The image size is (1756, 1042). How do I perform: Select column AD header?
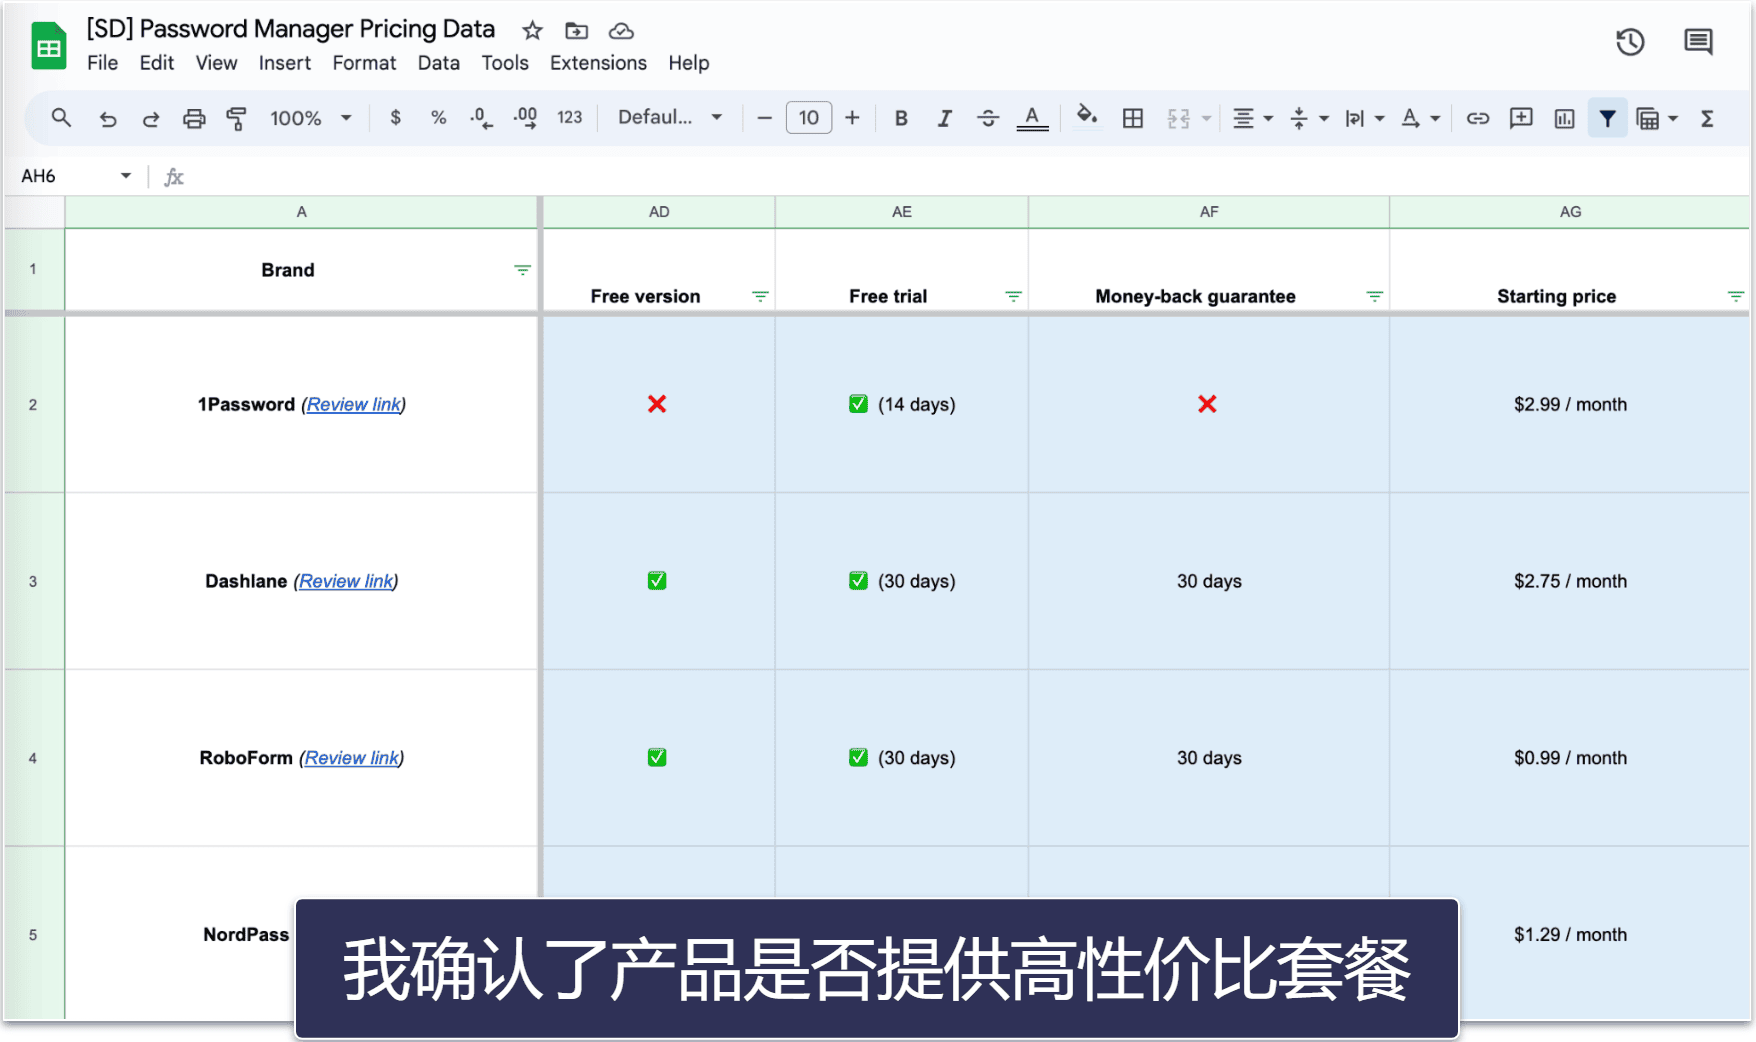click(x=659, y=212)
